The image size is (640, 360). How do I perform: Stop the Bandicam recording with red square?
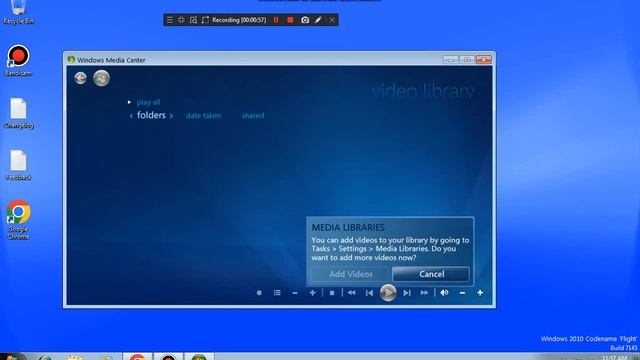(x=290, y=20)
